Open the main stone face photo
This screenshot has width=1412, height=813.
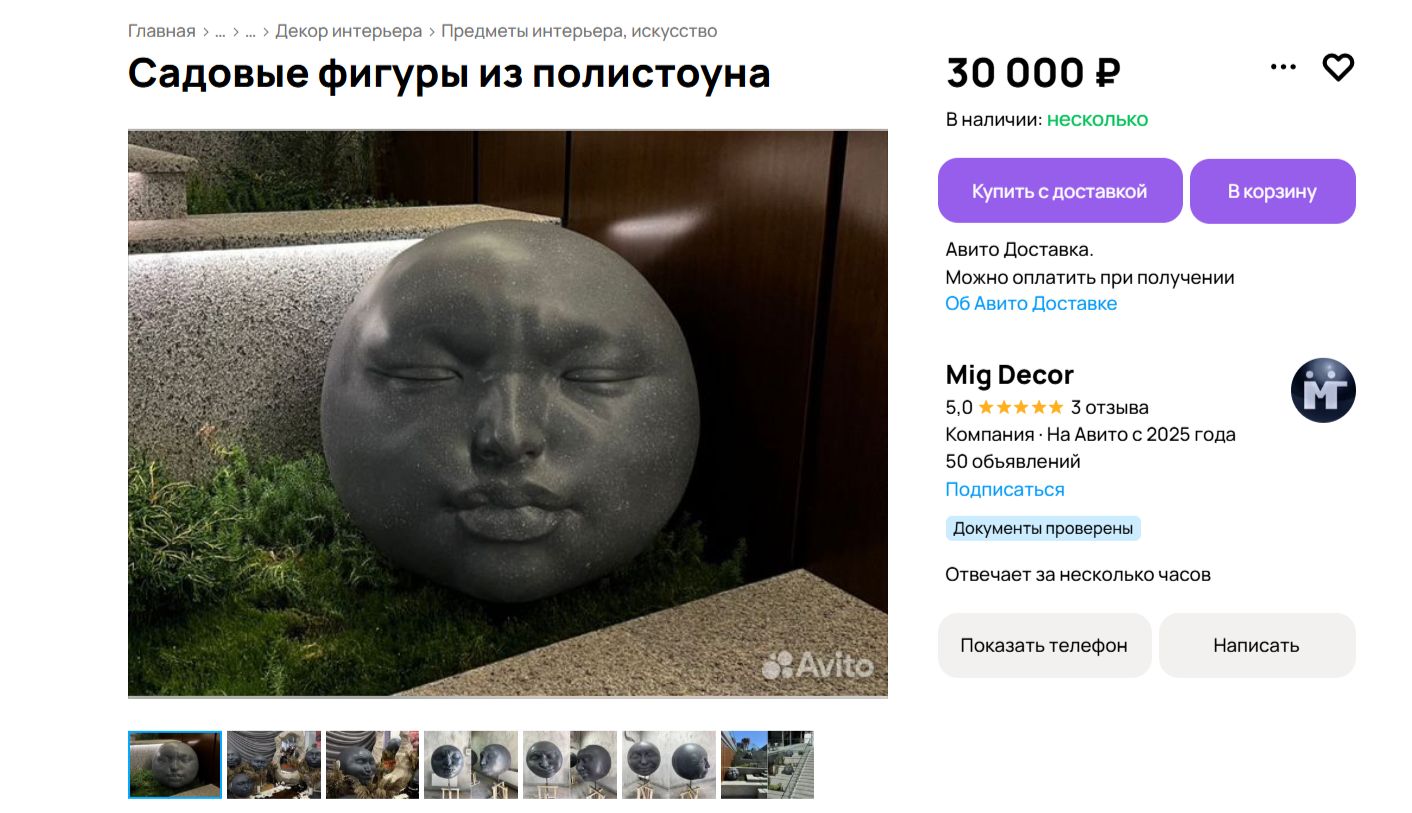point(508,413)
